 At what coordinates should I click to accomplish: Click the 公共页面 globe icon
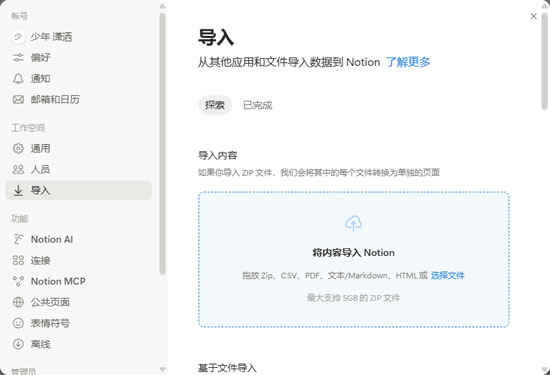pos(18,302)
